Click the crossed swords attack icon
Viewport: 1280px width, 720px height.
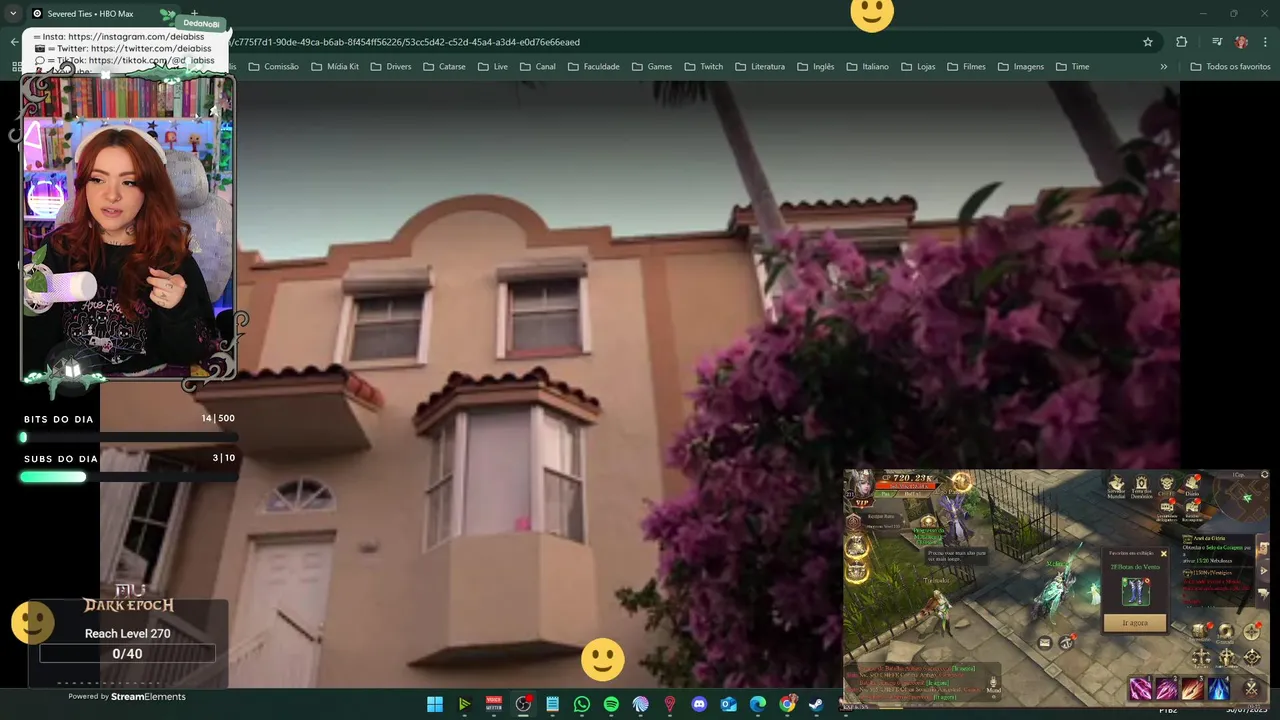pyautogui.click(x=1251, y=687)
